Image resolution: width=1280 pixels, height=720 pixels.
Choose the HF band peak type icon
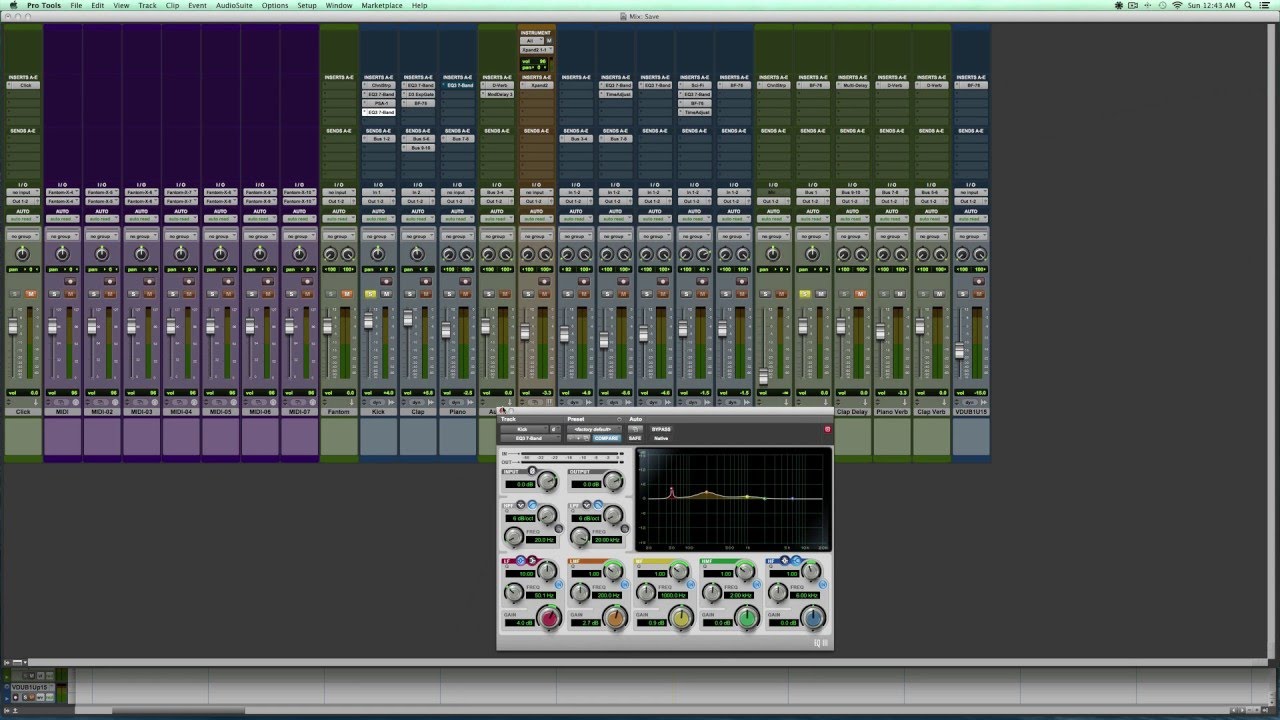[784, 561]
